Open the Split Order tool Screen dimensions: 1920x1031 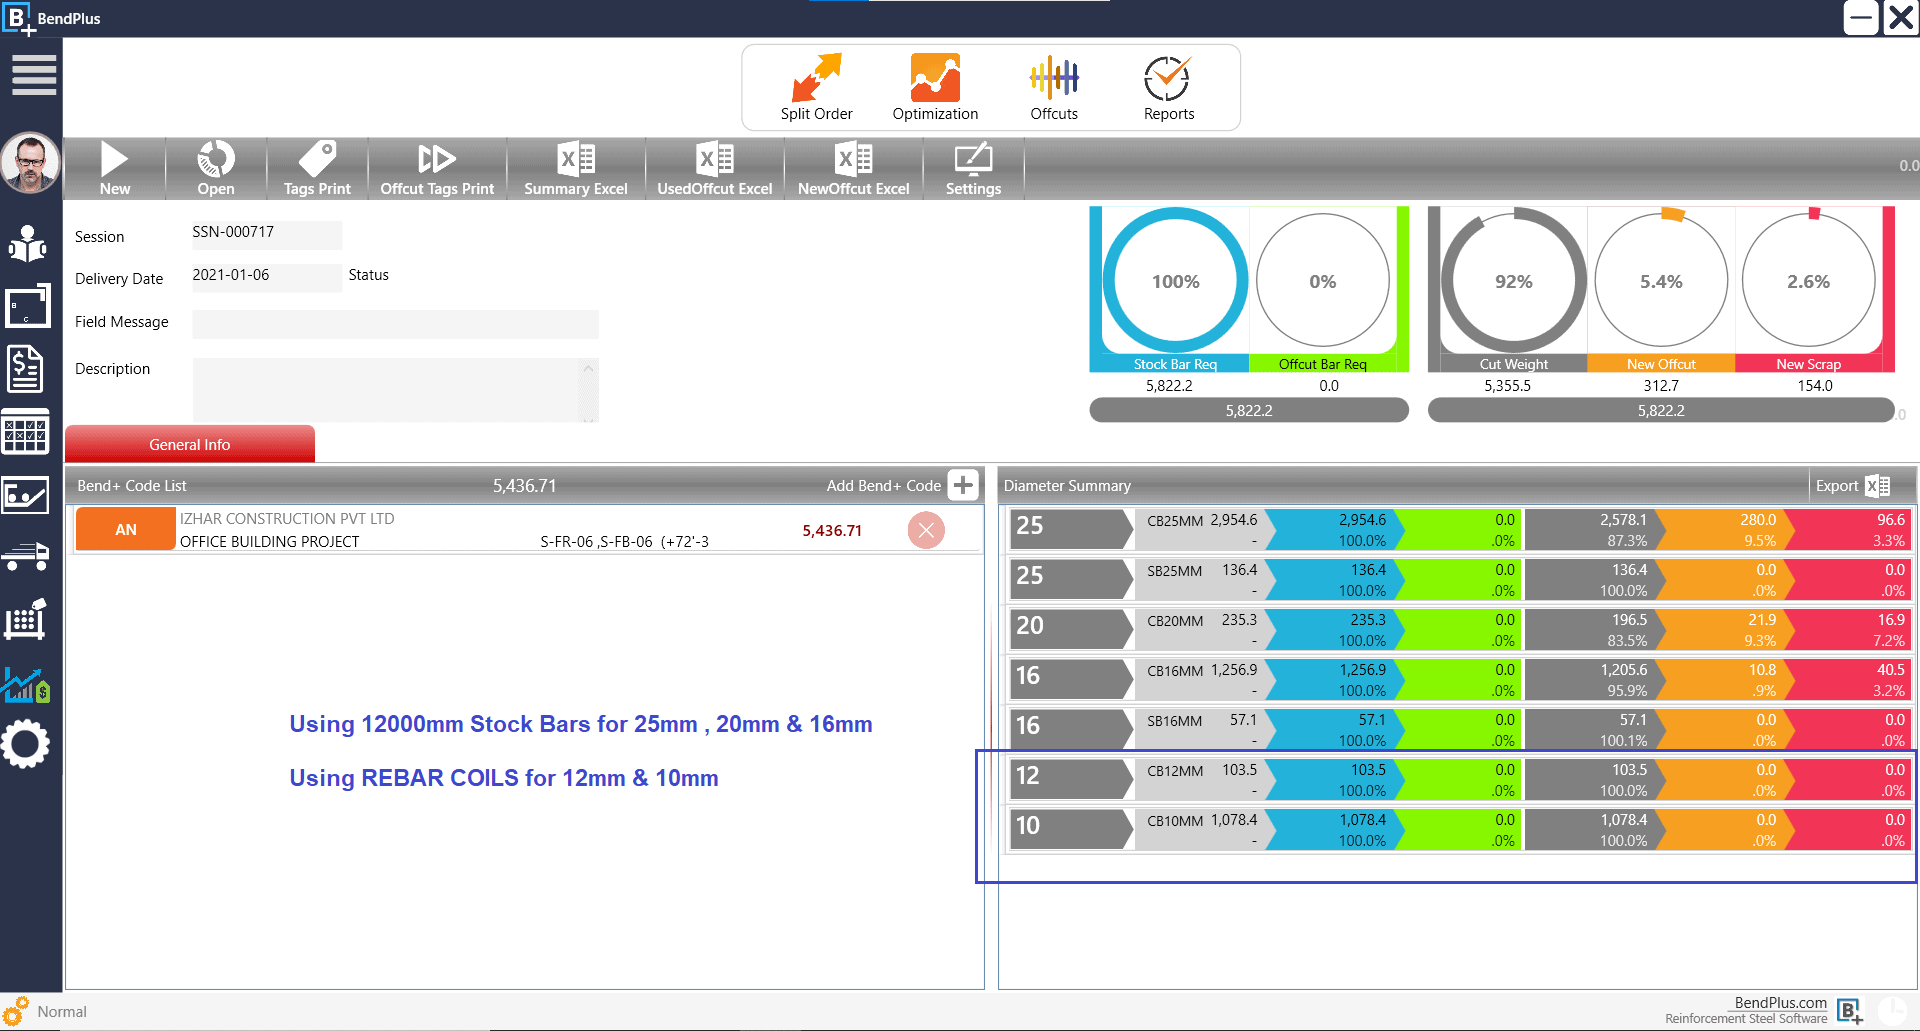pos(816,88)
